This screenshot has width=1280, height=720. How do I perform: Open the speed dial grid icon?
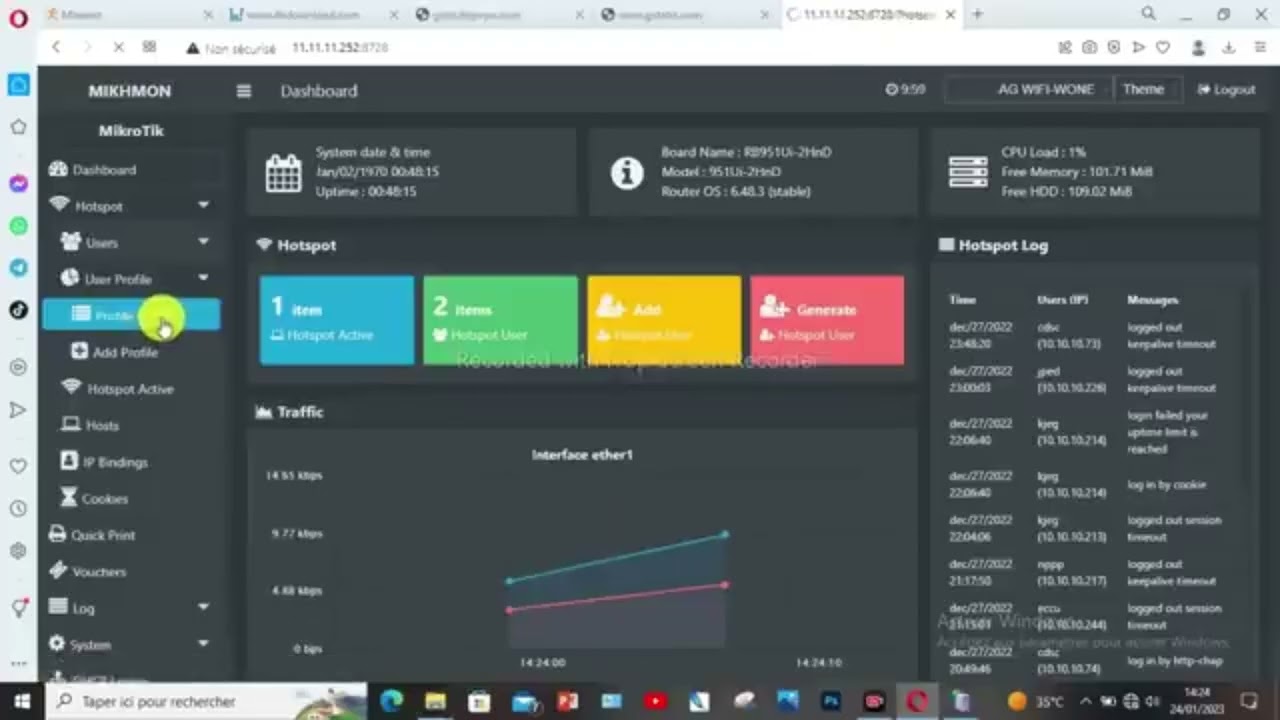pyautogui.click(x=149, y=47)
